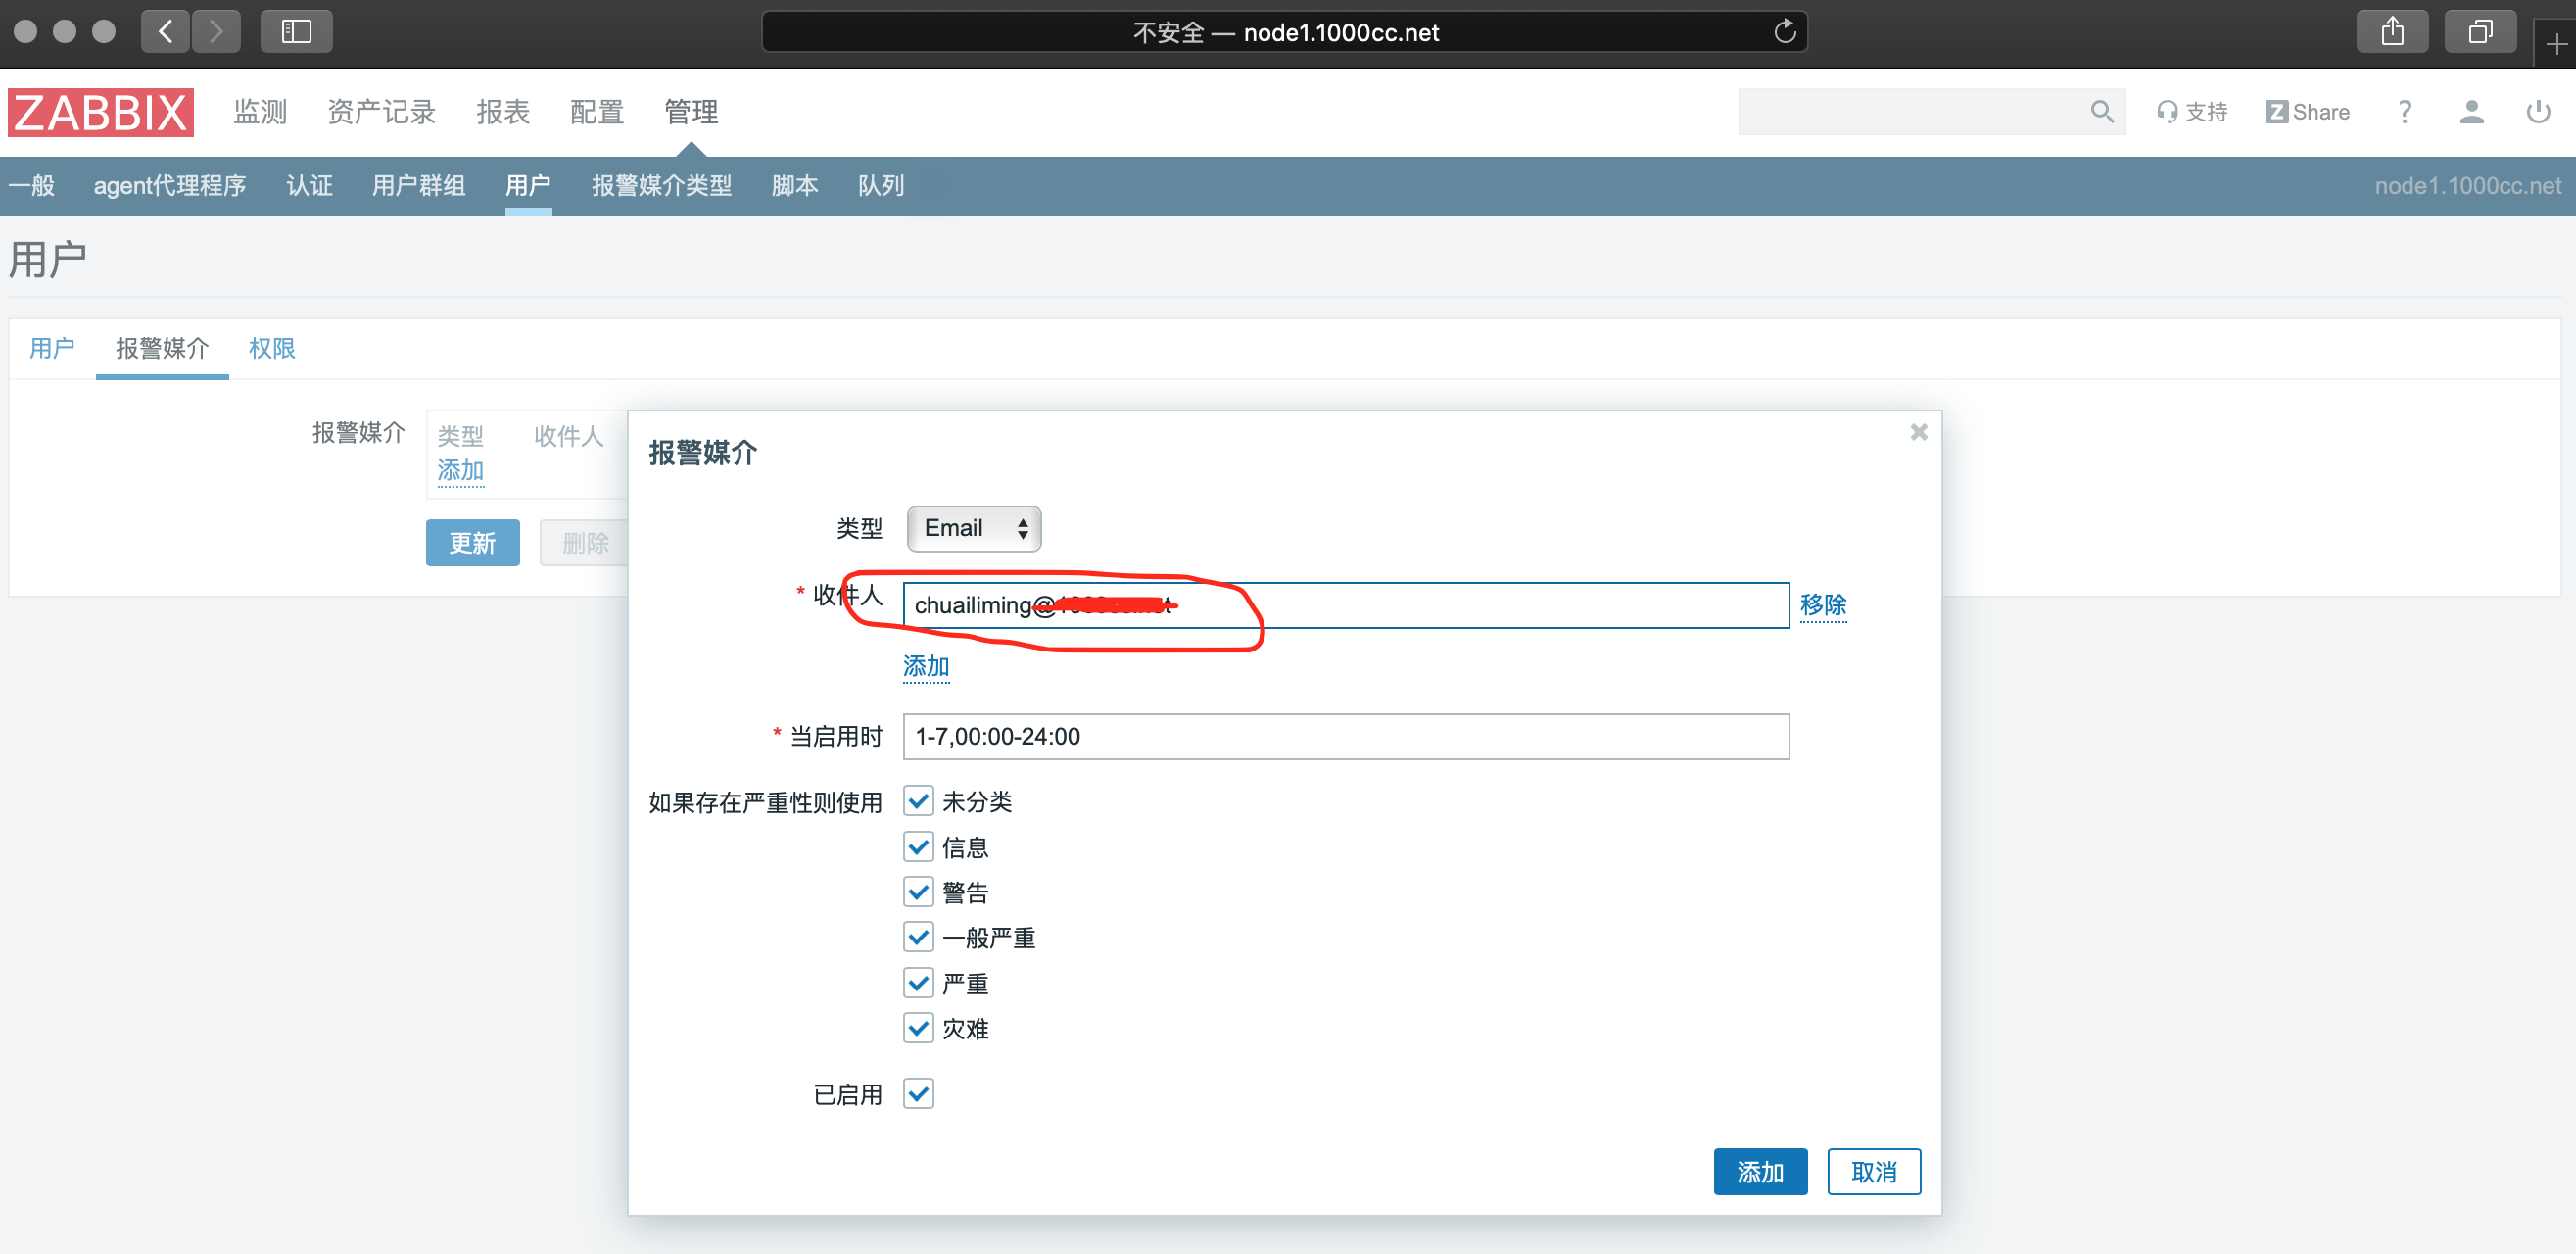The width and height of the screenshot is (2576, 1254).
Task: Toggle the browser sidebar icon
Action: click(x=296, y=32)
